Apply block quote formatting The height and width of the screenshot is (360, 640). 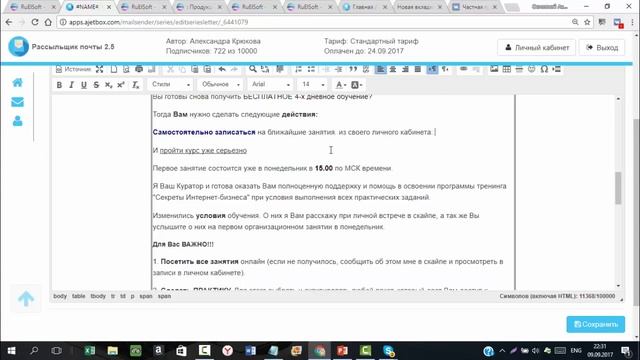pyautogui.click(x=353, y=69)
